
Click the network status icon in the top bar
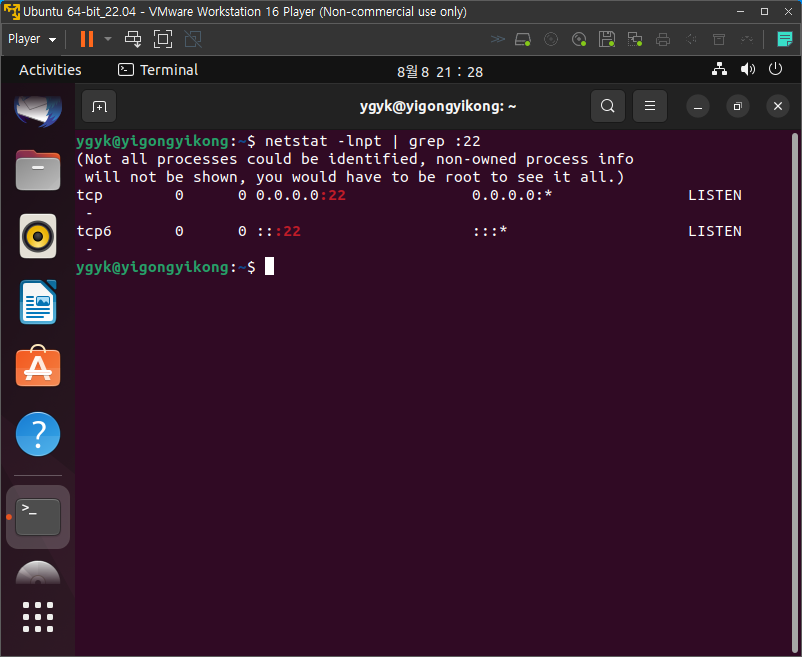719,69
